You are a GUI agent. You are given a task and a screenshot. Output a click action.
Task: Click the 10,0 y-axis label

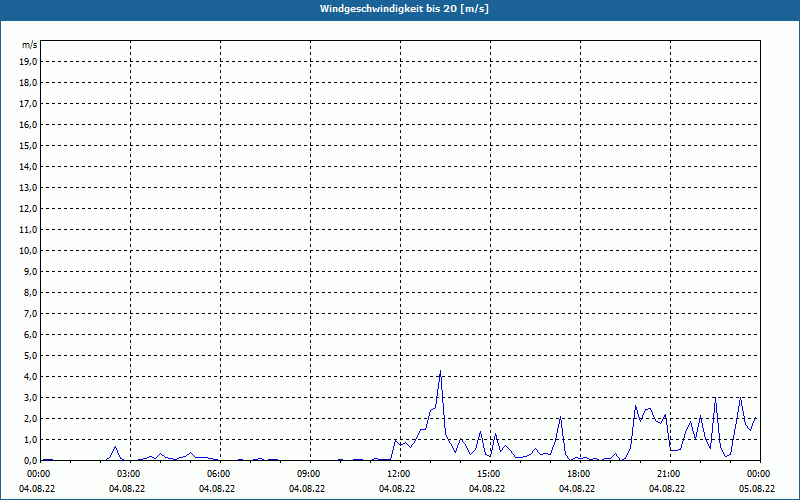pos(28,251)
